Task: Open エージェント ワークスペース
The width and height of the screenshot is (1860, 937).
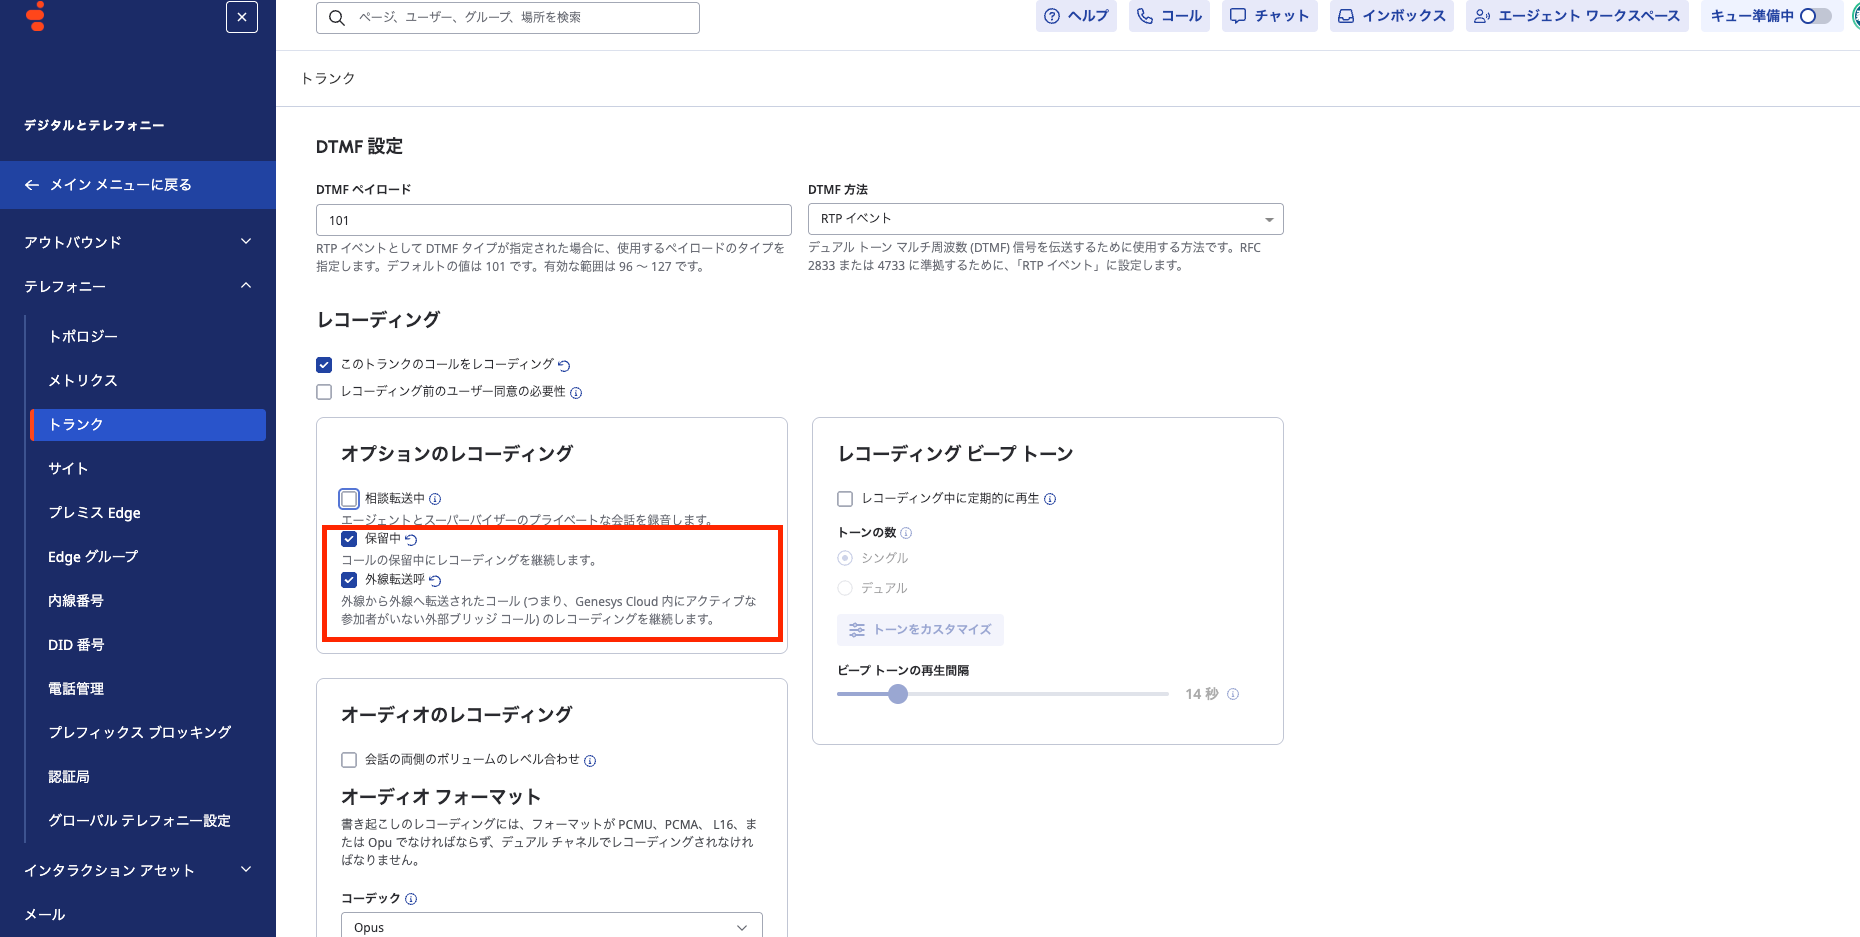Action: (x=1577, y=16)
